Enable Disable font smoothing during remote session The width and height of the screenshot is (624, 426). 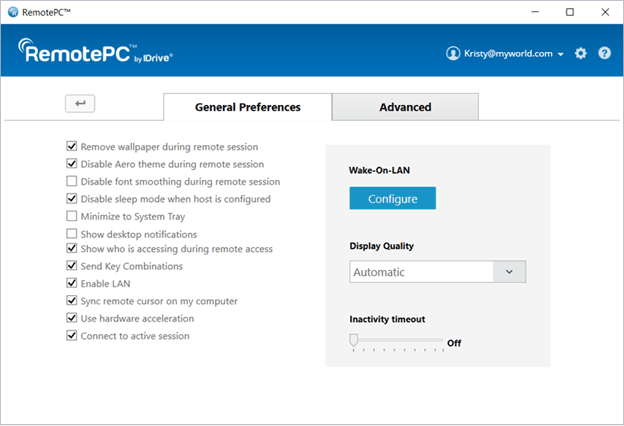(72, 181)
